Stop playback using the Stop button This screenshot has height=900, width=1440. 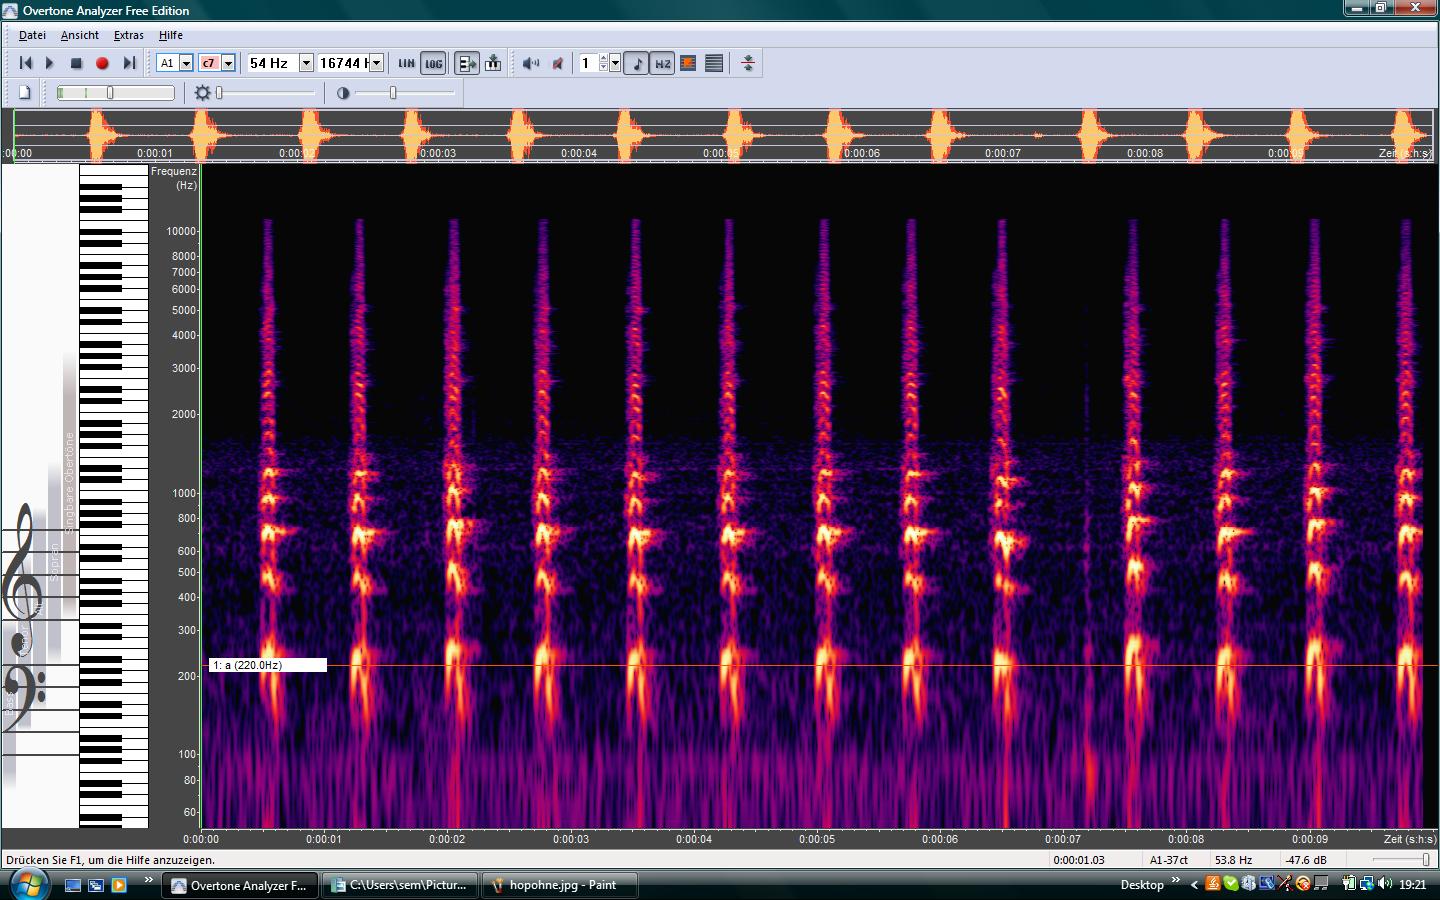point(76,63)
